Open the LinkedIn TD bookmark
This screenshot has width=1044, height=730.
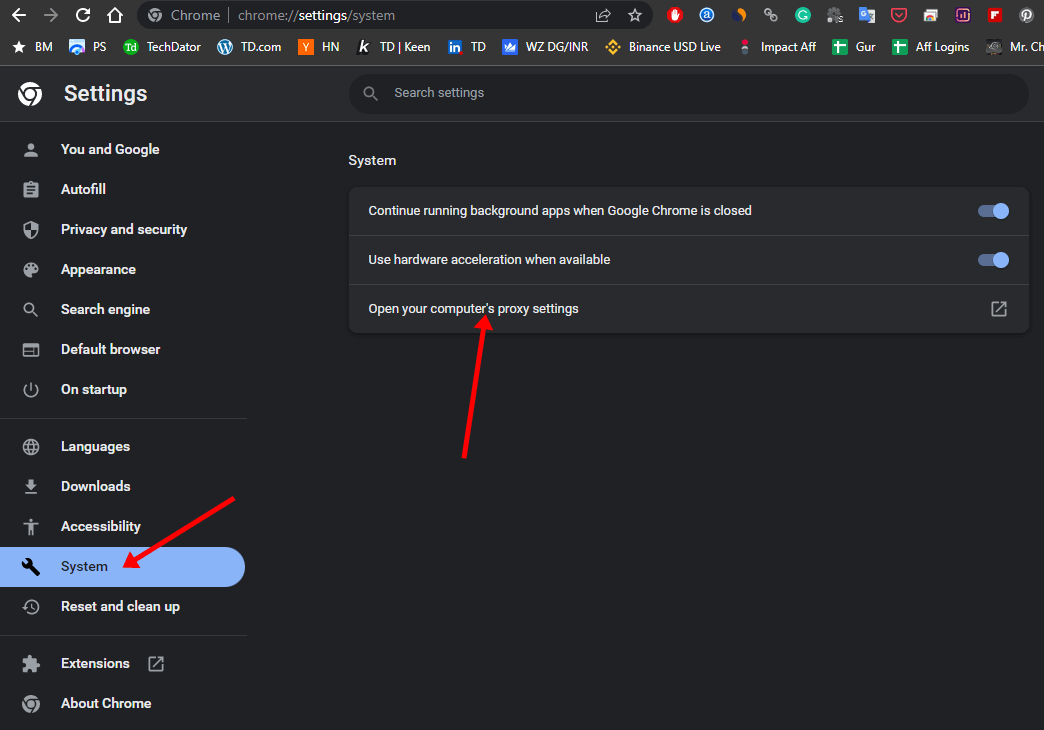tap(467, 47)
